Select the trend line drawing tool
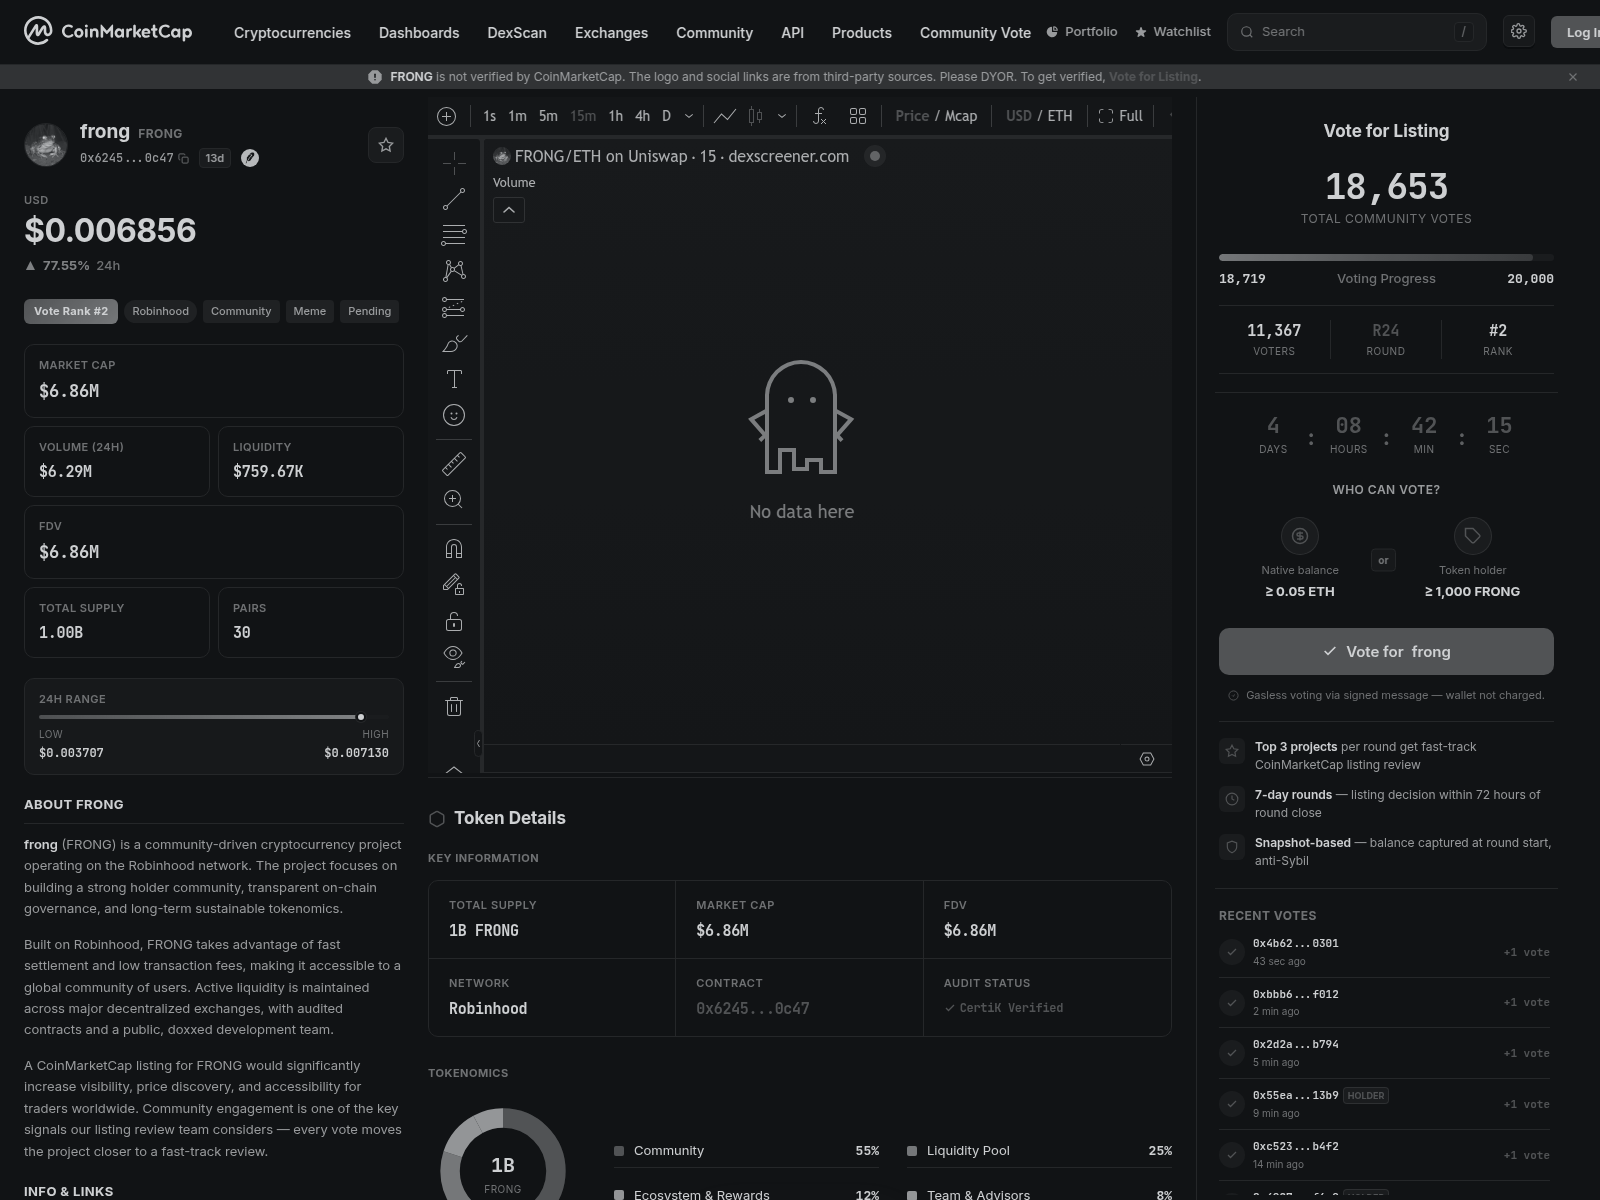1600x1200 pixels. click(454, 199)
